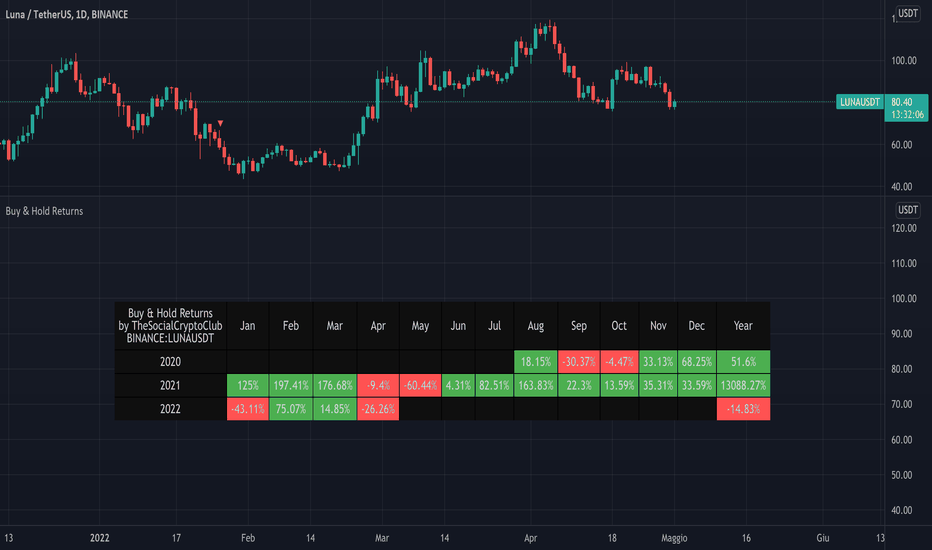932x550 pixels.
Task: Select the Oct column header
Action: coord(619,326)
